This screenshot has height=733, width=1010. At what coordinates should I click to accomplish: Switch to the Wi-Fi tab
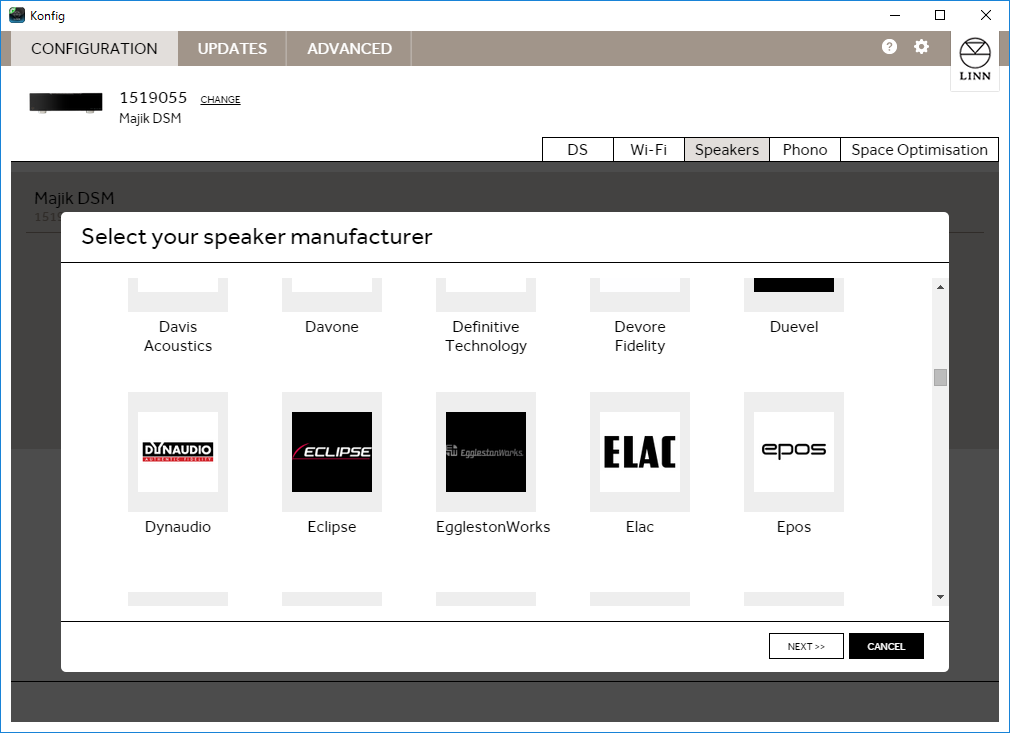point(649,149)
